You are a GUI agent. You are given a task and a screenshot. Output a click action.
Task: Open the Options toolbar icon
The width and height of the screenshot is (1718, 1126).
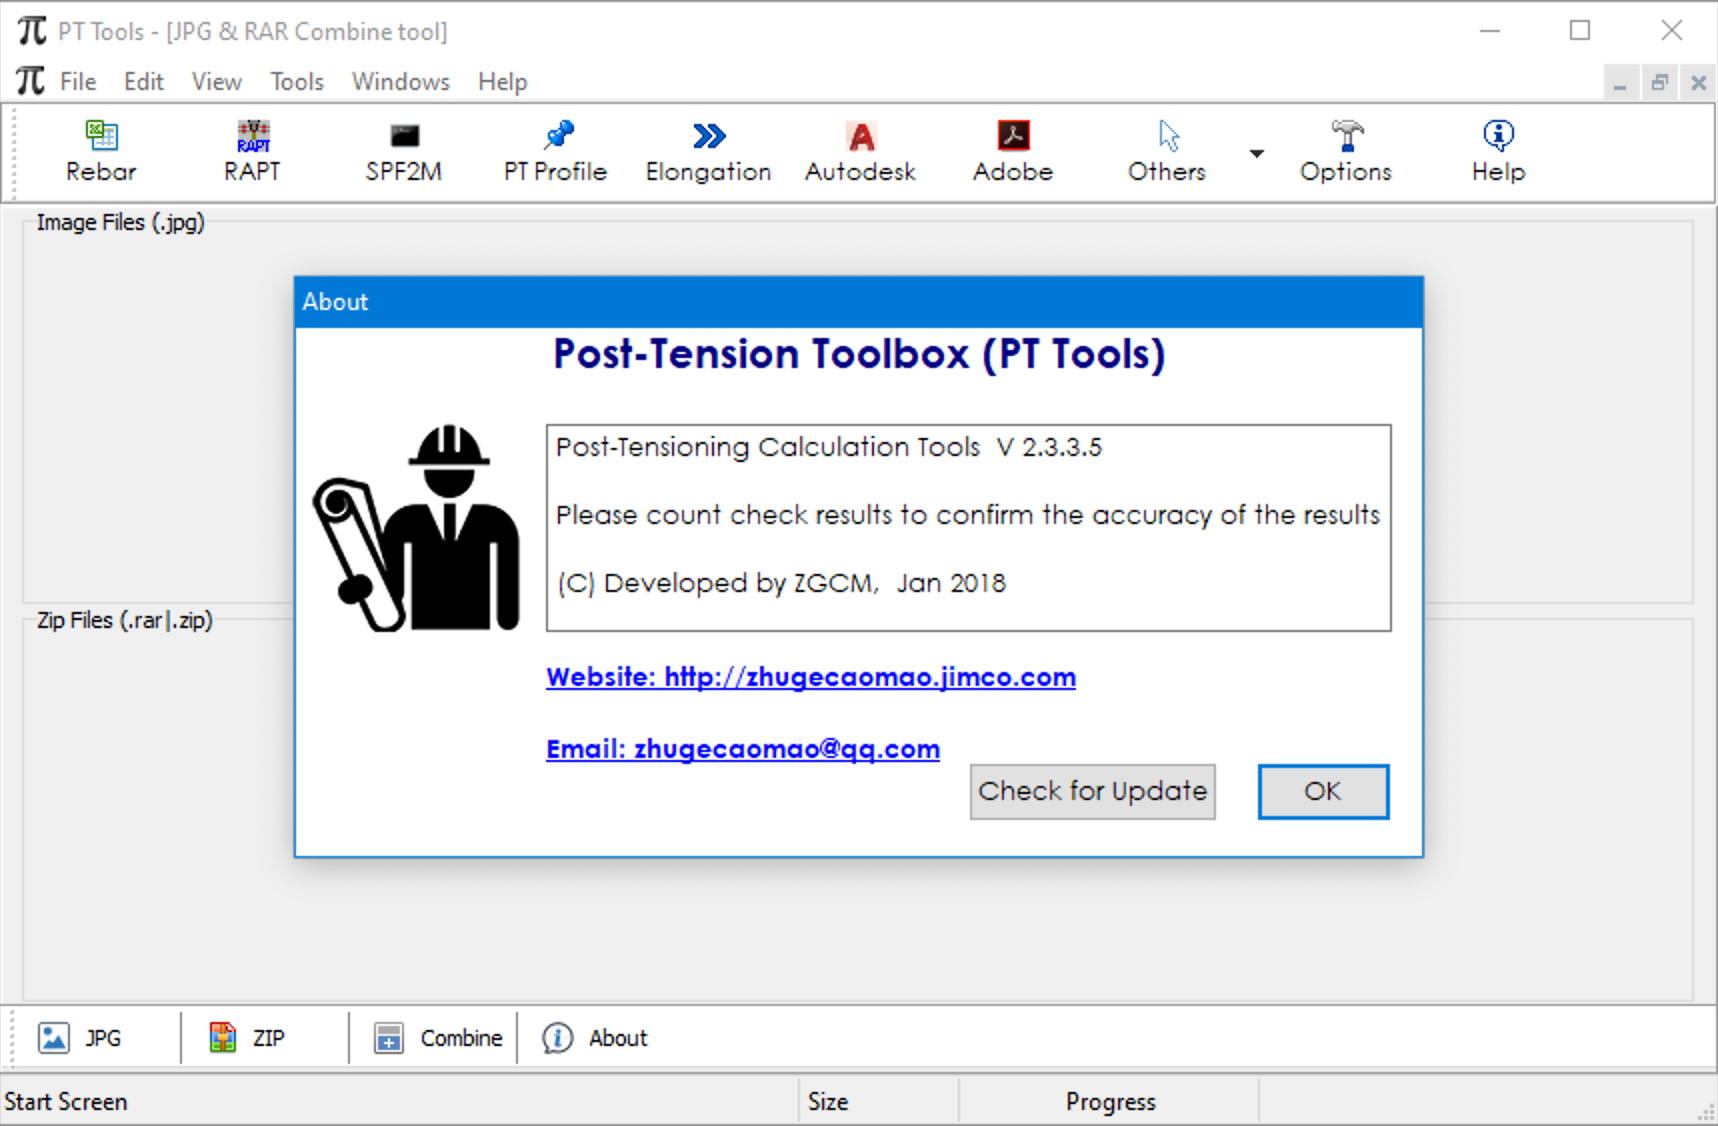pos(1345,150)
